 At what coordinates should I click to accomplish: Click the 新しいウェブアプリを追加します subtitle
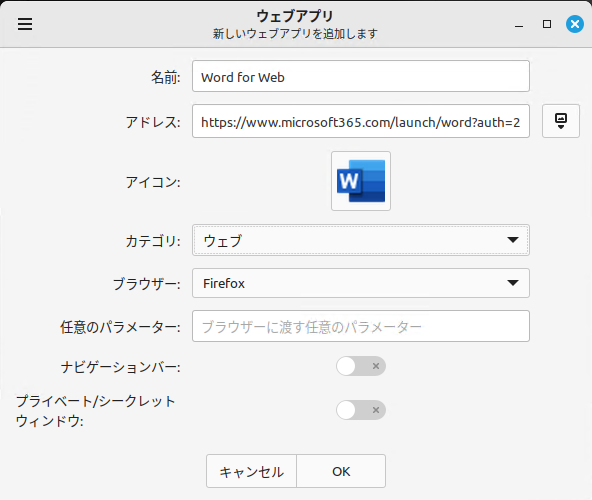point(295,34)
